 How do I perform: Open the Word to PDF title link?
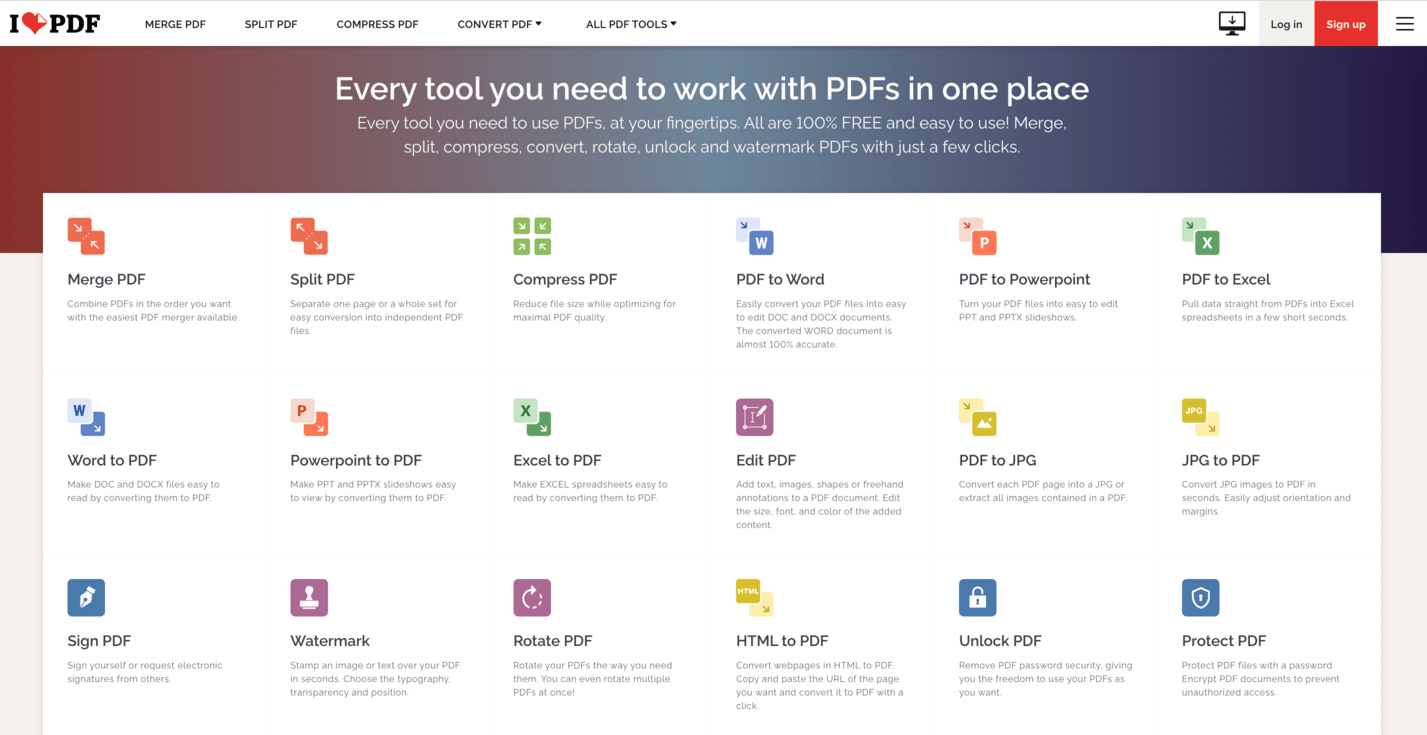point(112,460)
